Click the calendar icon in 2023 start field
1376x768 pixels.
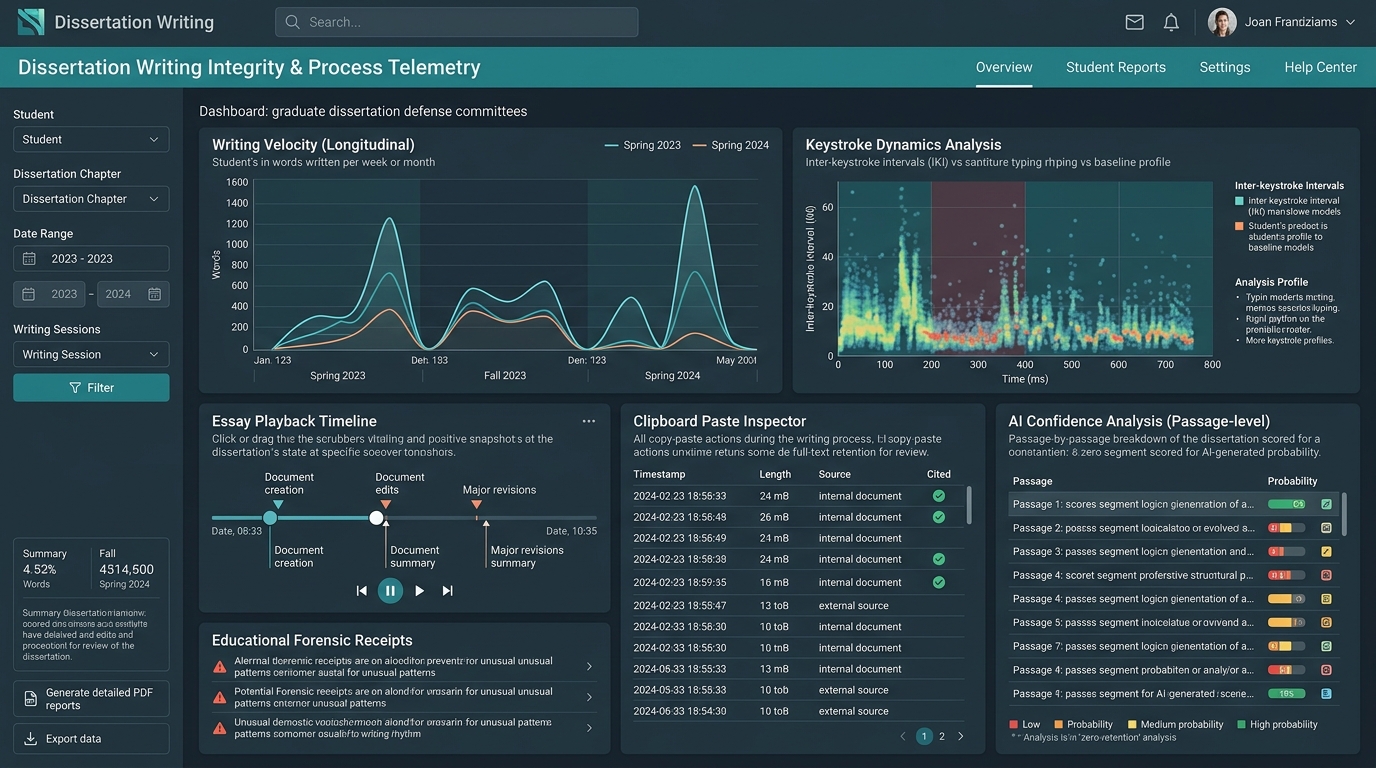tap(29, 294)
